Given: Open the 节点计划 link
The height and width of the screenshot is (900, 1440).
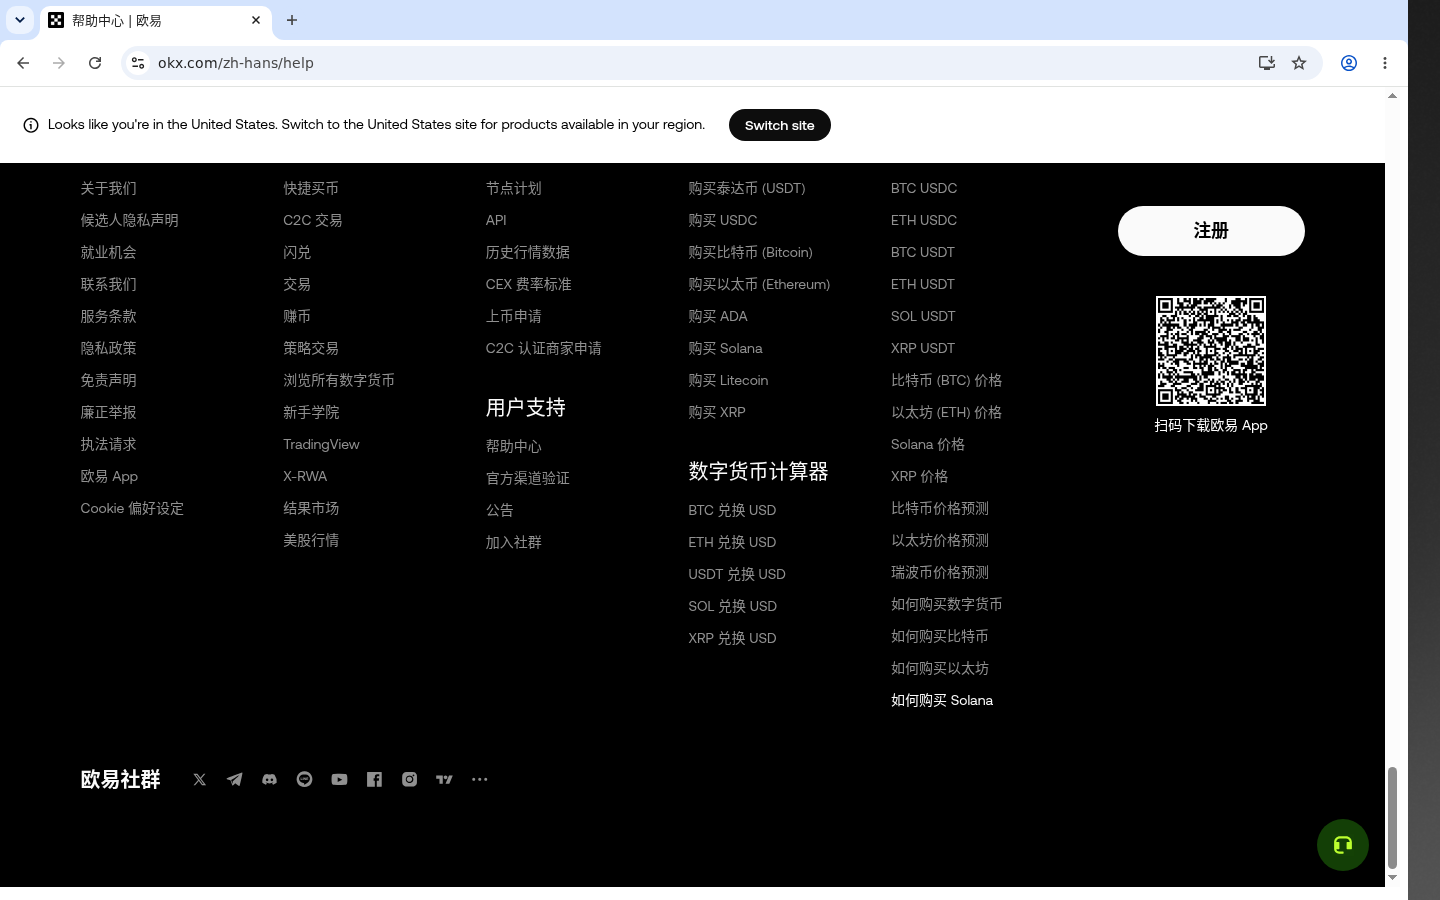Looking at the screenshot, I should [x=514, y=188].
